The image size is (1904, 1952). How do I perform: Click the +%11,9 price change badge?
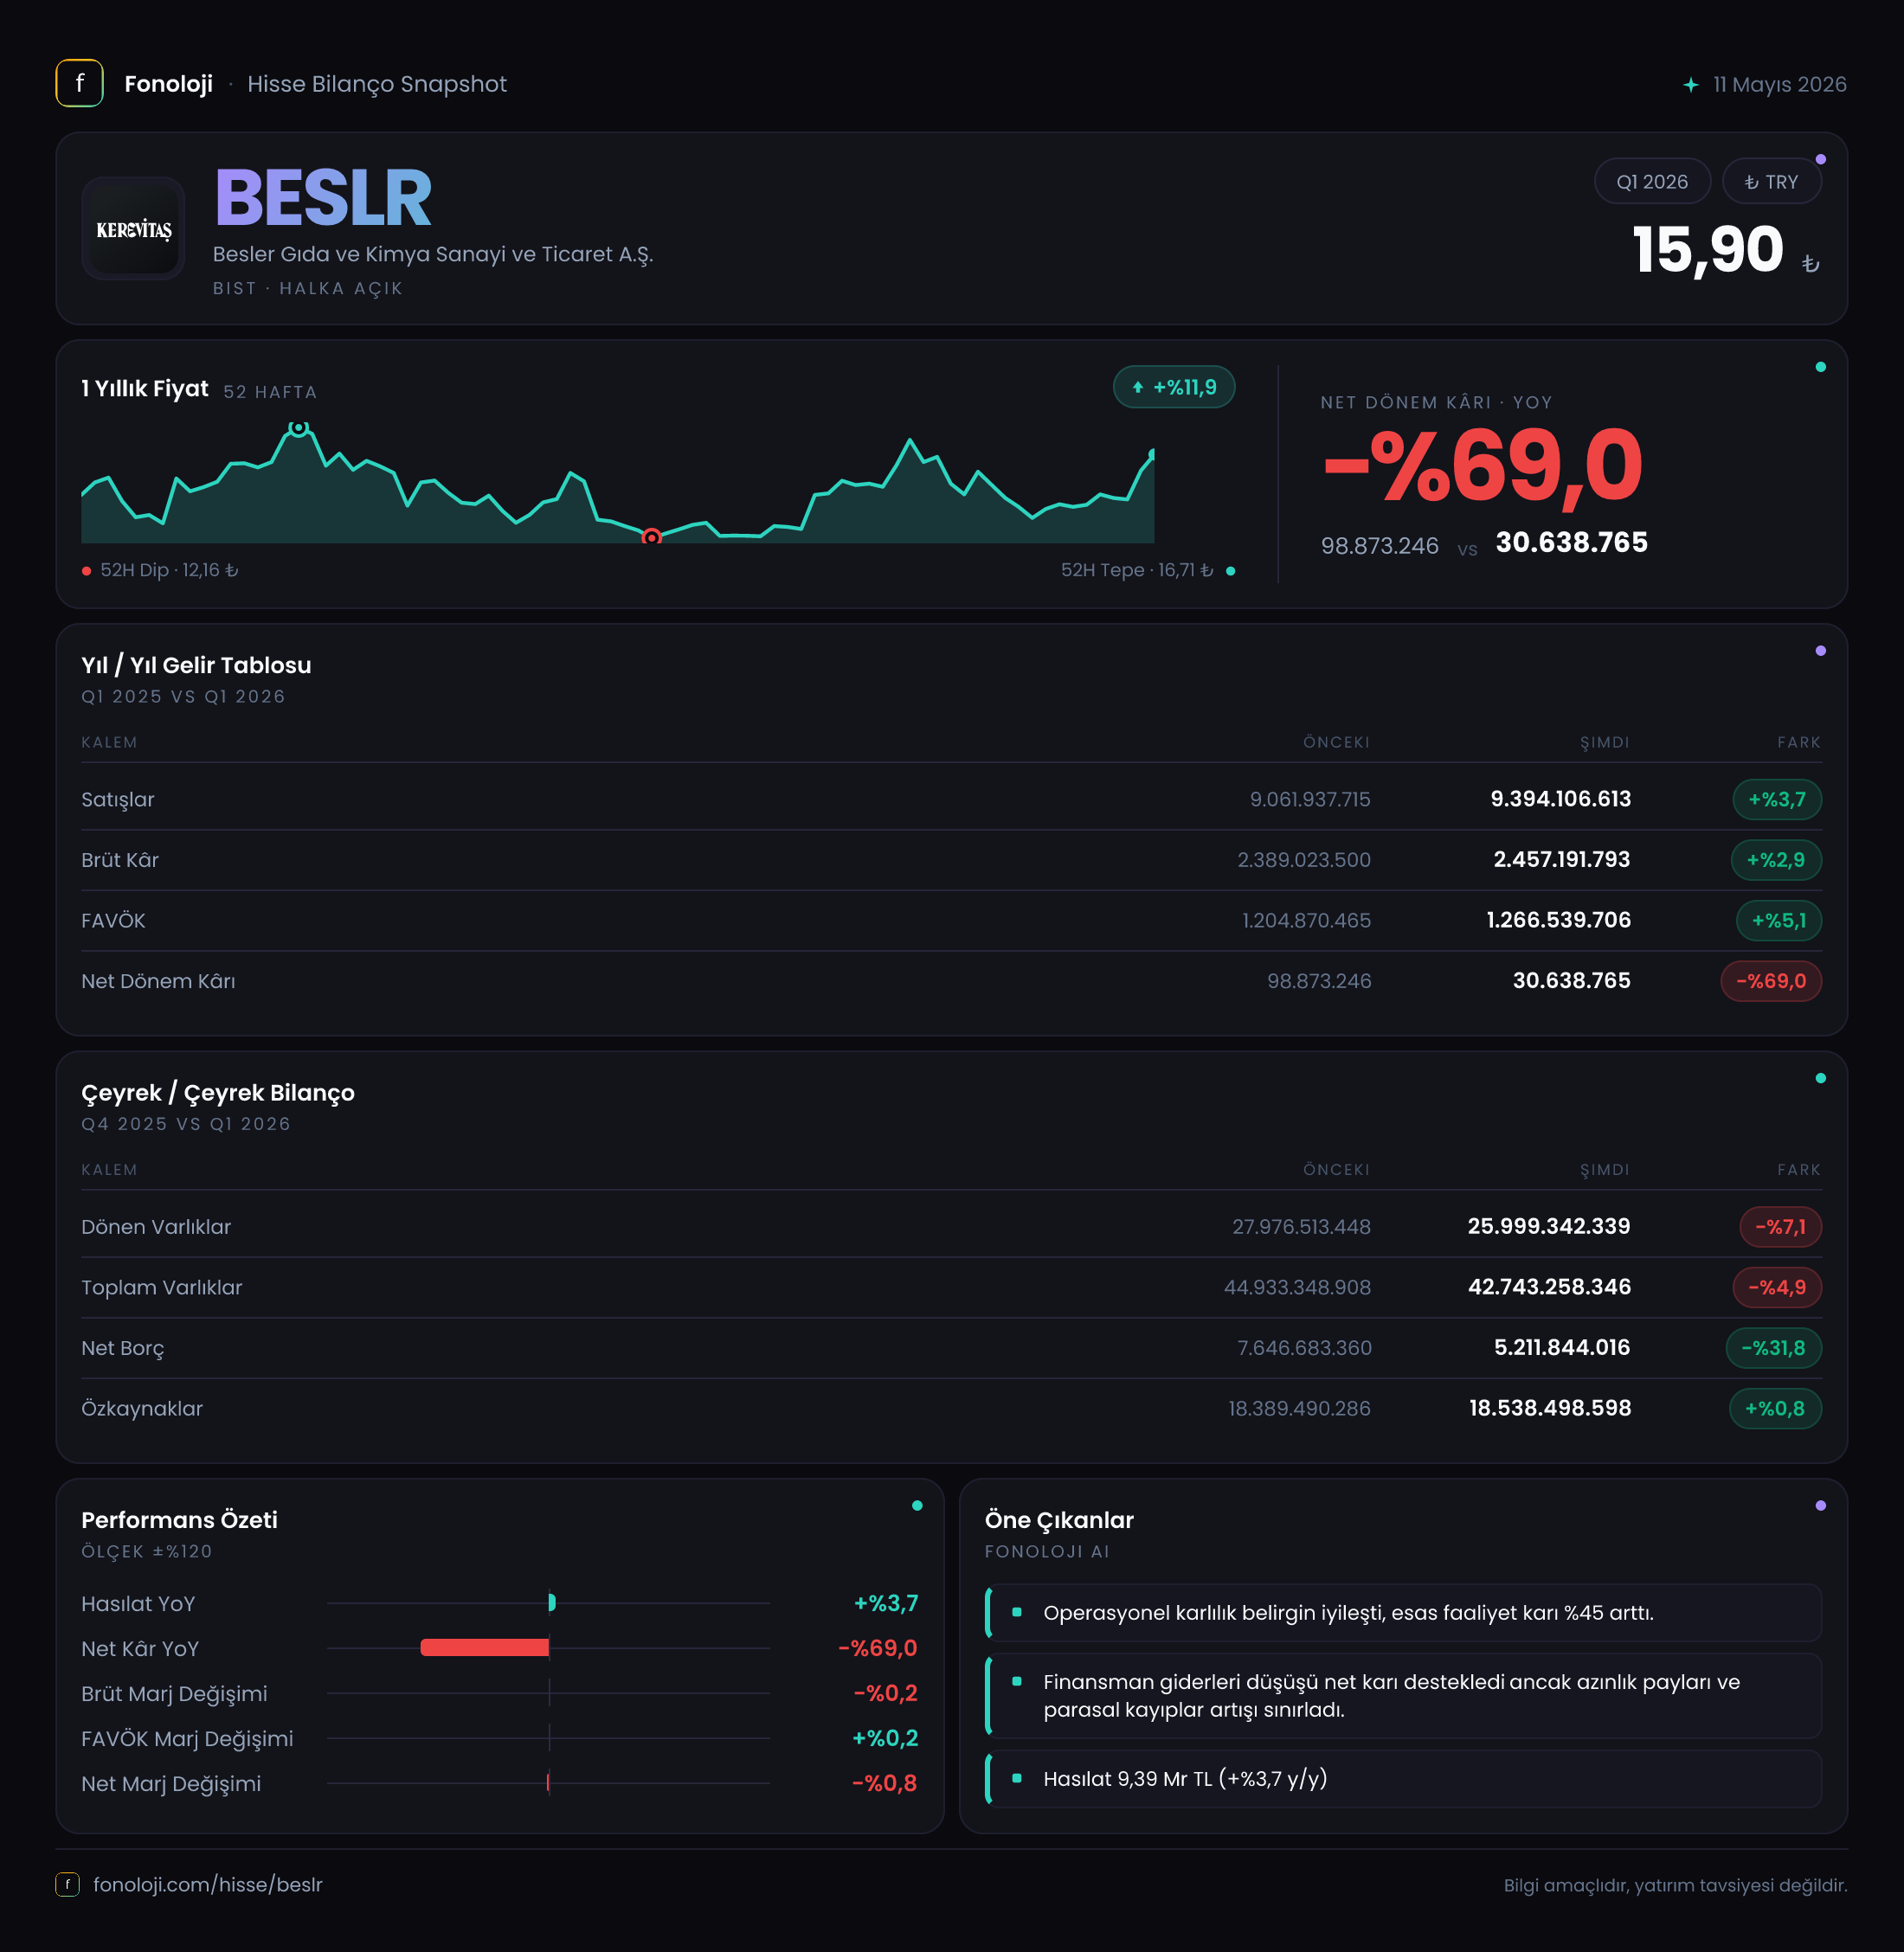click(1174, 387)
